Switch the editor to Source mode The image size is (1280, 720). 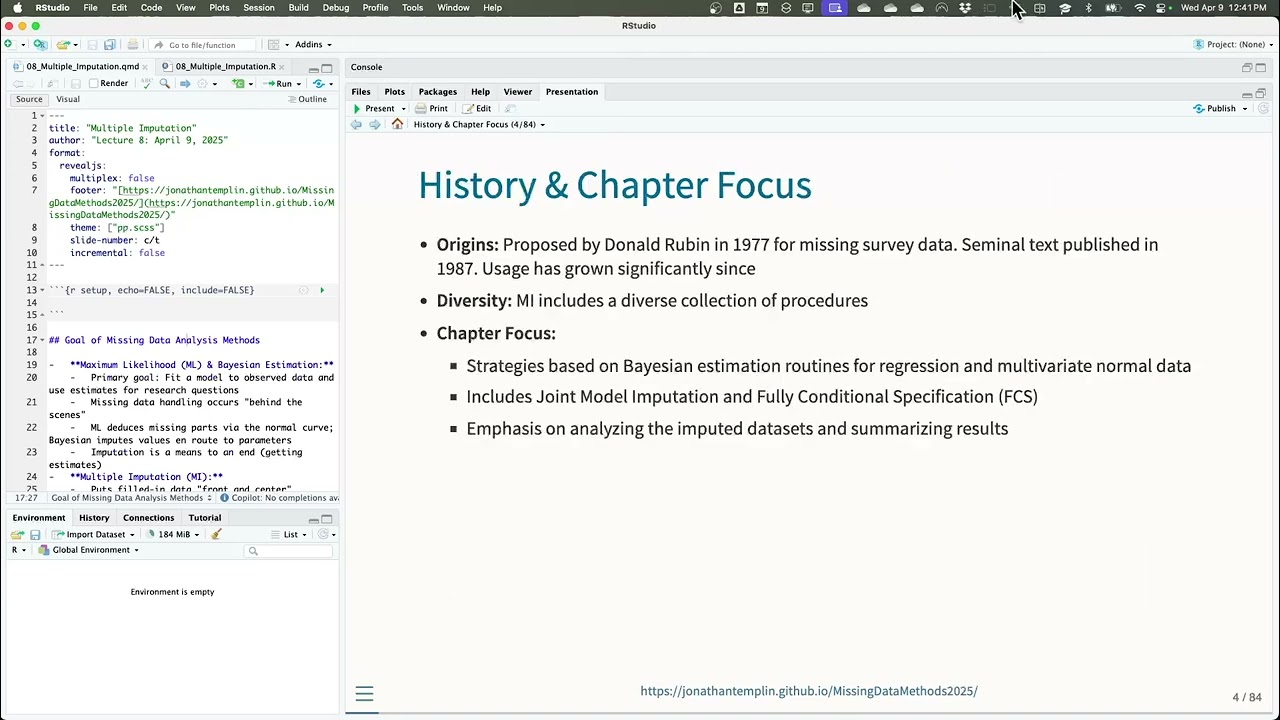click(29, 99)
